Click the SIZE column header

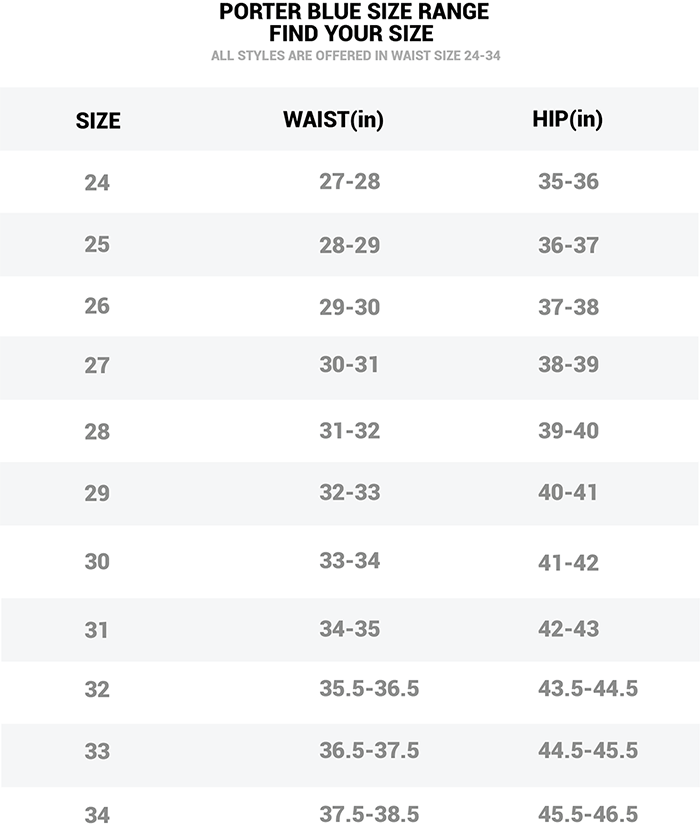(98, 121)
